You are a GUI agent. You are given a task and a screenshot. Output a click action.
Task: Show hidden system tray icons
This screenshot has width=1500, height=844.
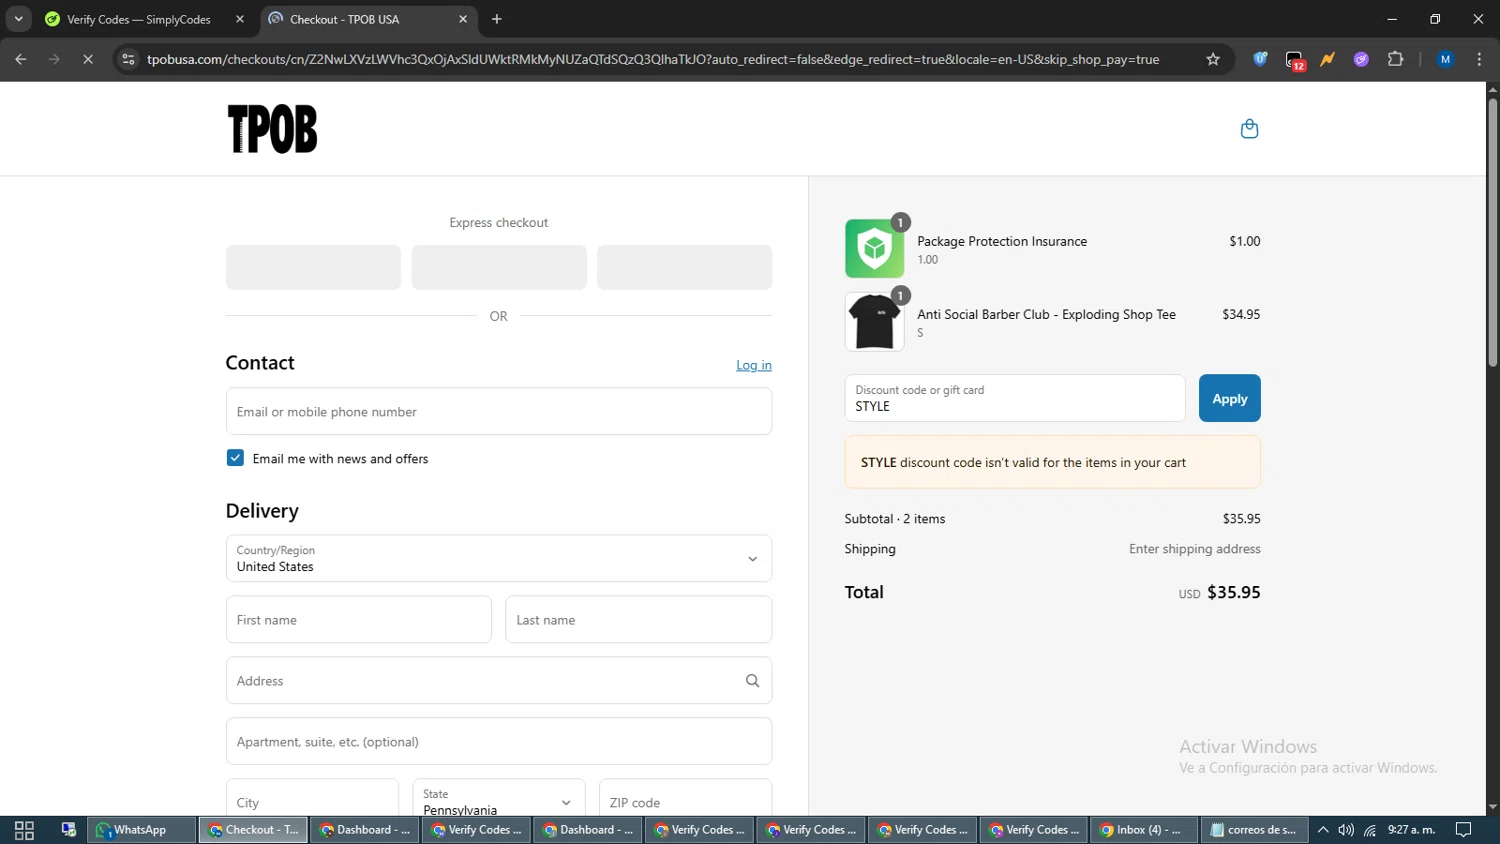point(1323,830)
